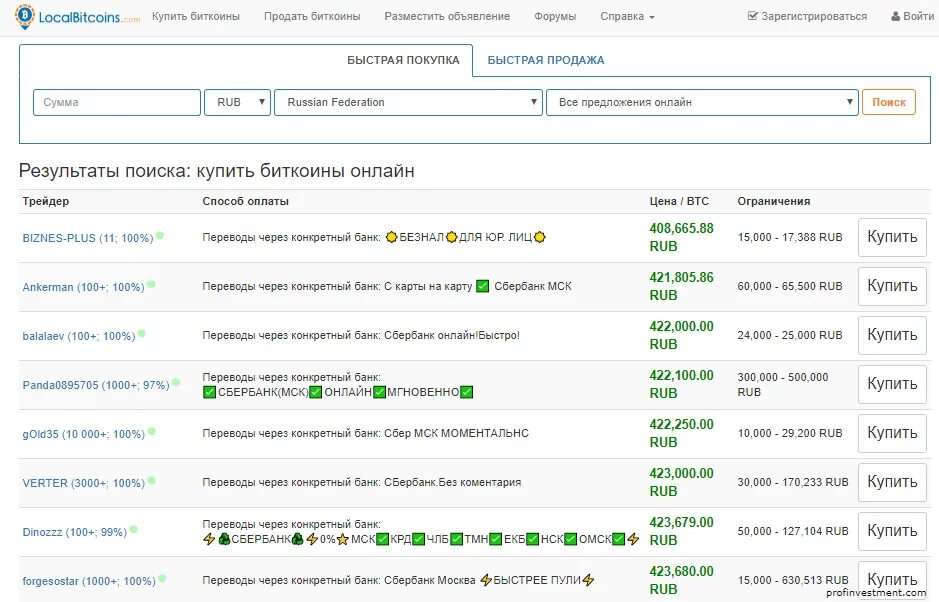Image resolution: width=939 pixels, height=602 pixels.
Task: Click green checkmark emoji in Ankerman's offer
Action: (483, 286)
